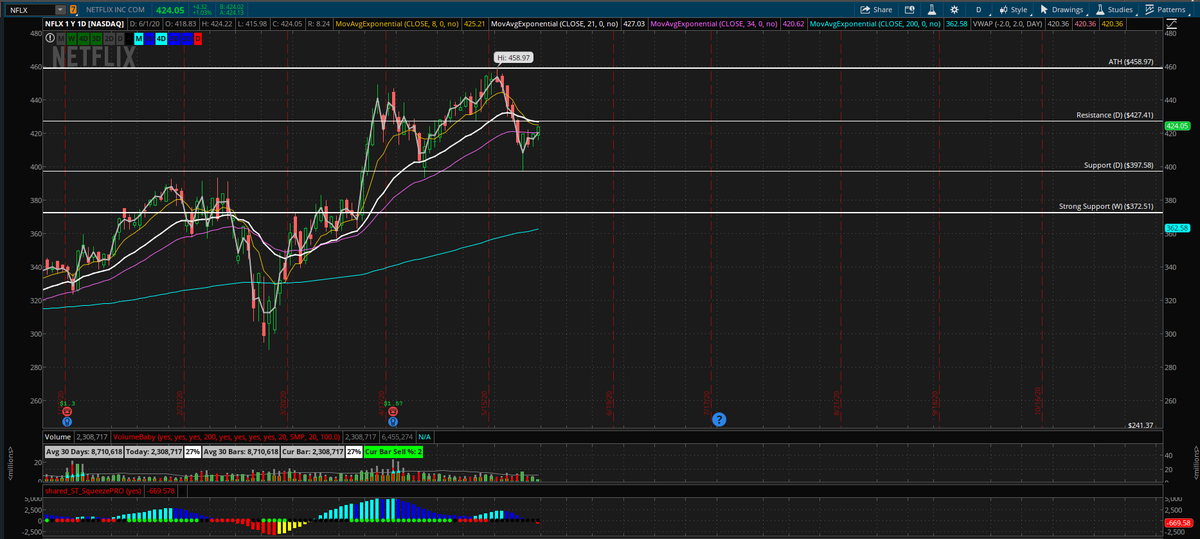This screenshot has height=539, width=1200.
Task: Click the Hi: 458.97 price bubble
Action: (513, 58)
